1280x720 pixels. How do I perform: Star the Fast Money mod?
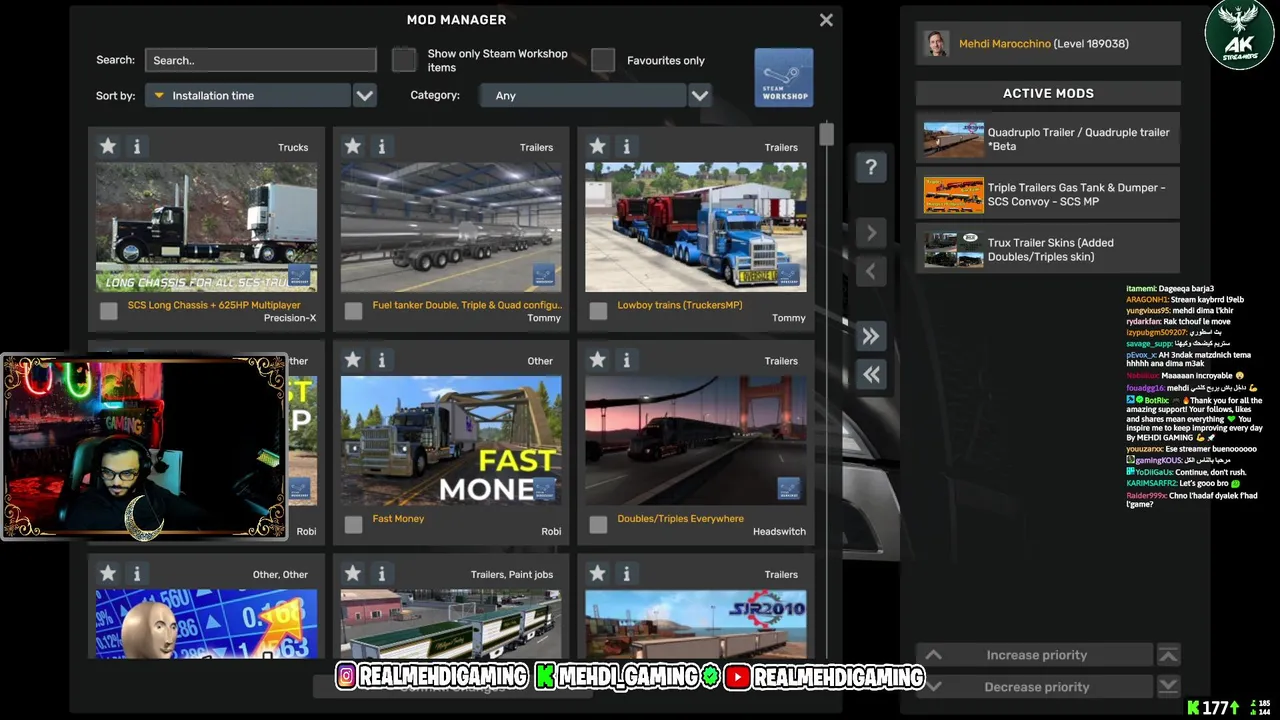click(353, 360)
